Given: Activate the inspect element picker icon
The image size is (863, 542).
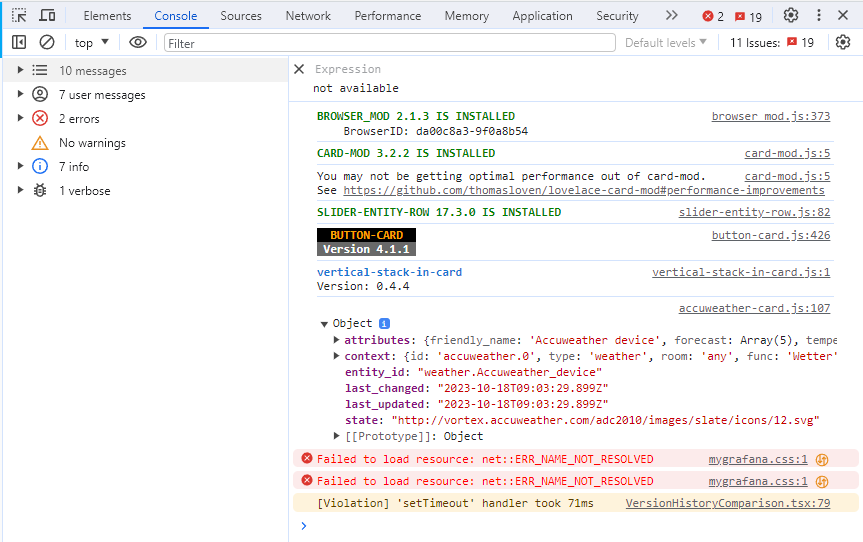Looking at the screenshot, I should (x=19, y=15).
